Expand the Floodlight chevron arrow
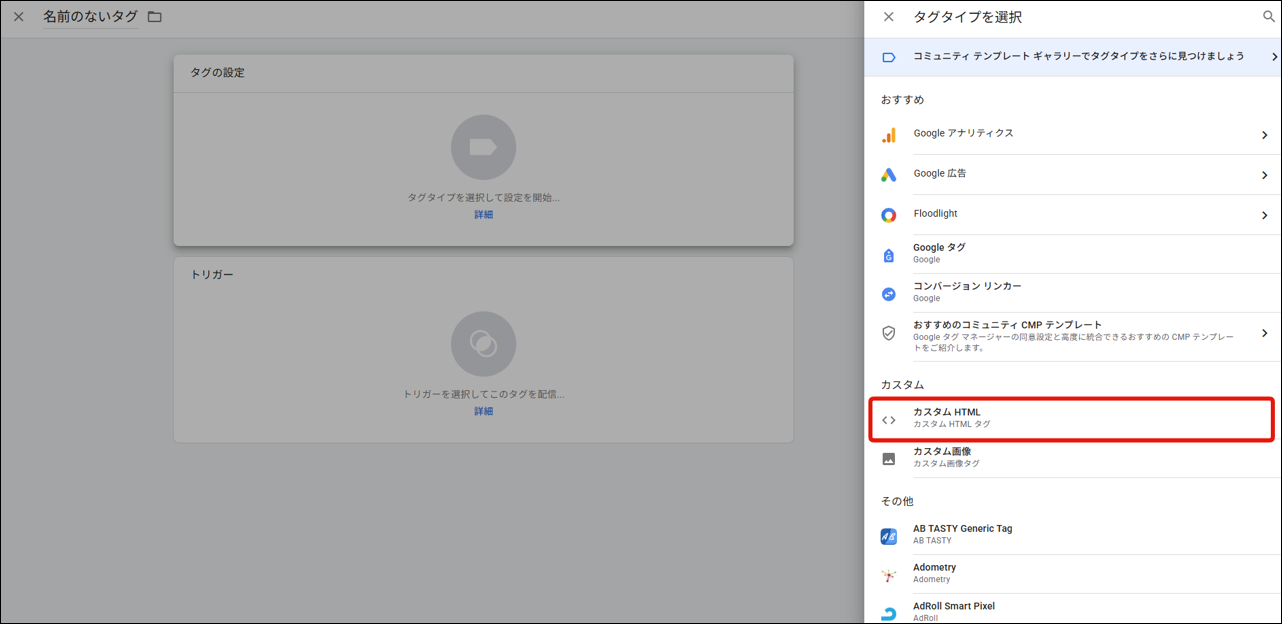This screenshot has width=1282, height=624. click(x=1264, y=215)
